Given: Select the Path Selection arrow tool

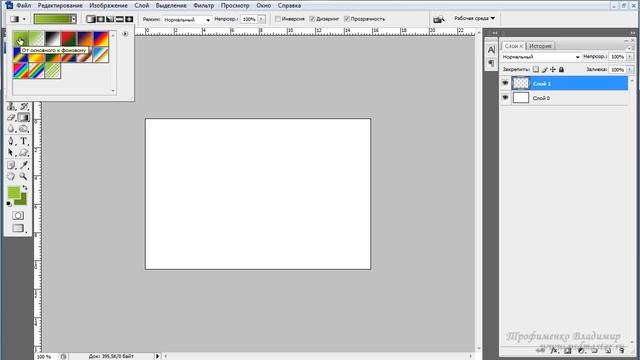Looking at the screenshot, I should click(x=11, y=153).
